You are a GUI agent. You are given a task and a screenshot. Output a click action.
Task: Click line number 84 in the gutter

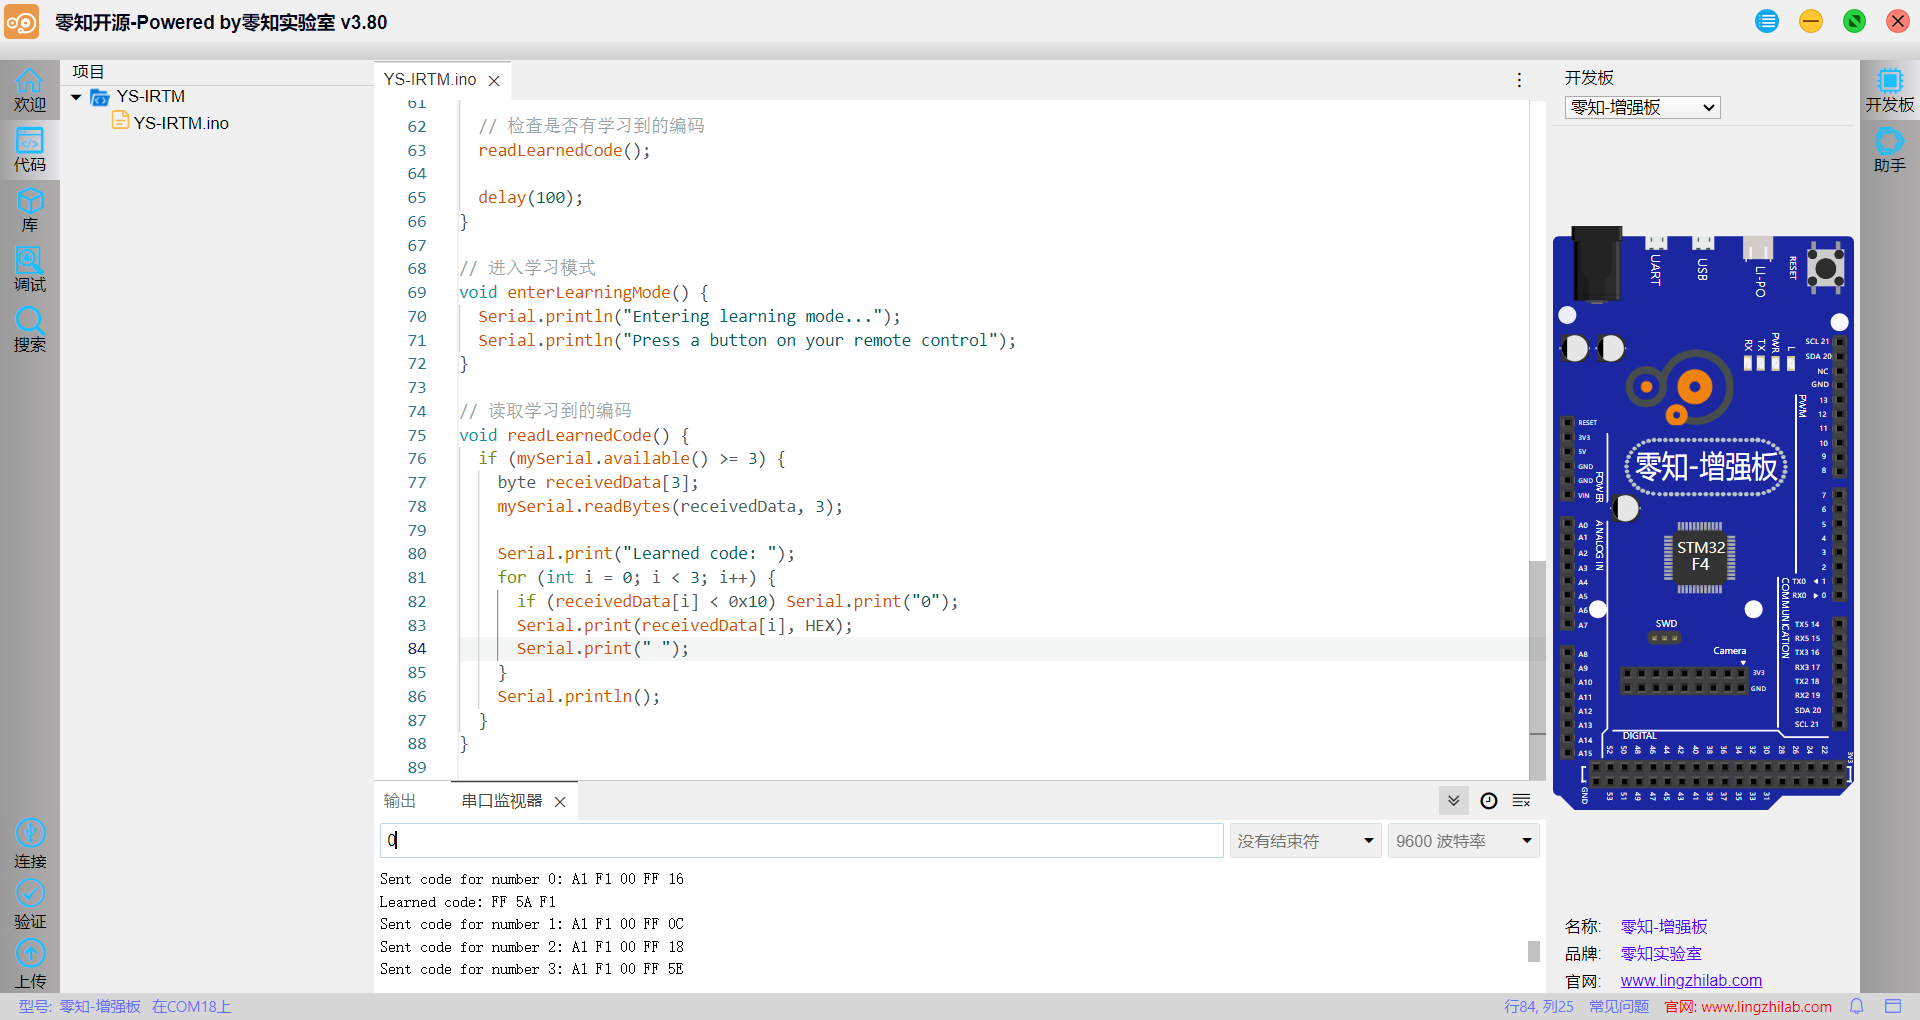tap(417, 649)
